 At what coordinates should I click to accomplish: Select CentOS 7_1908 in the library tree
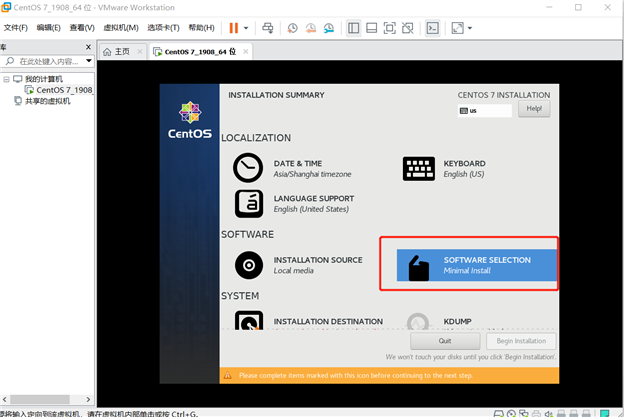[x=64, y=90]
